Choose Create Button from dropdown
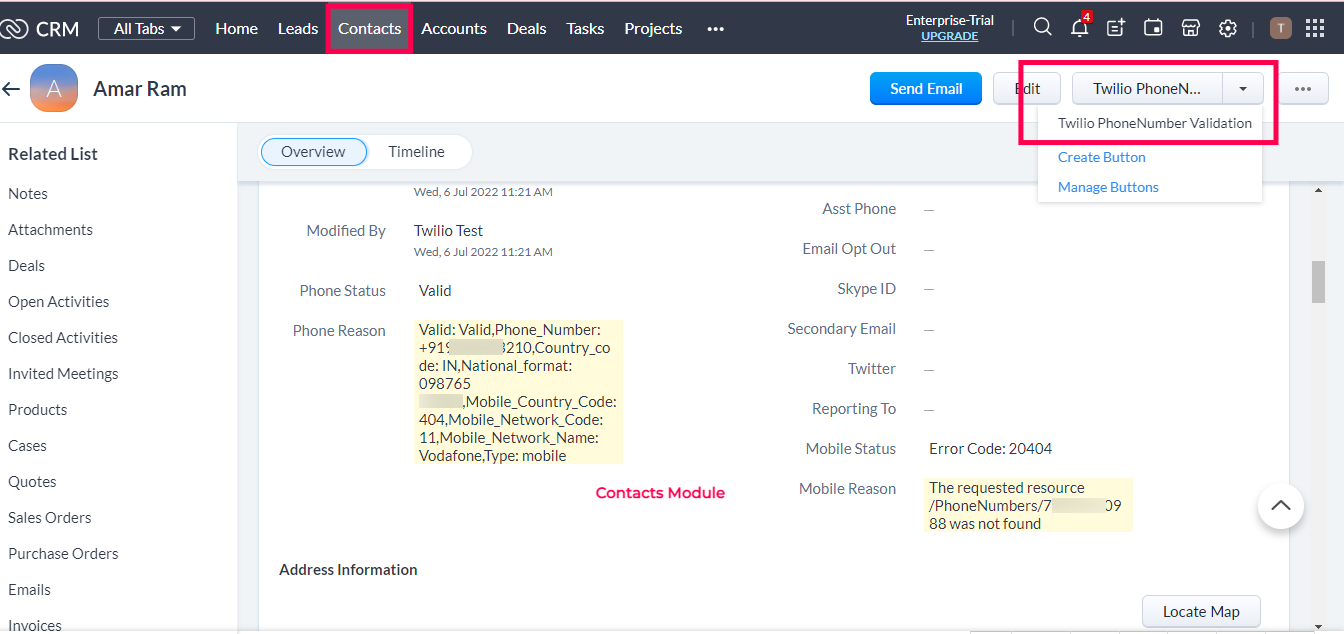The image size is (1344, 634). click(x=1102, y=157)
